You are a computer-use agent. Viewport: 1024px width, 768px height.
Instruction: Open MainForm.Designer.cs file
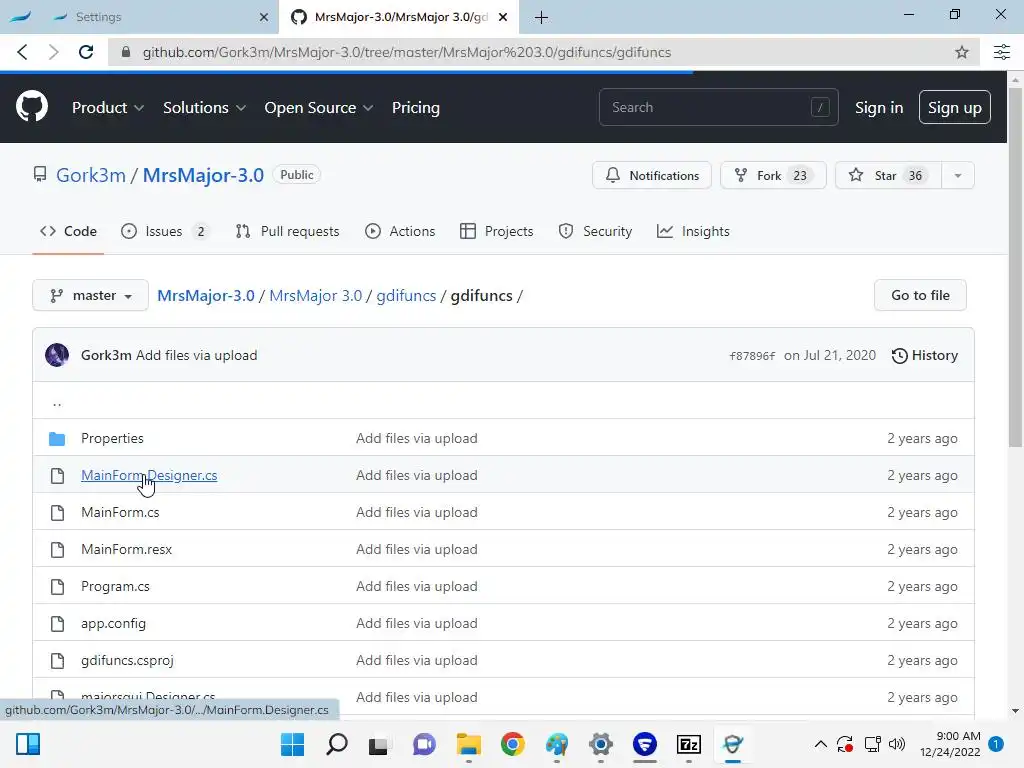tap(149, 475)
